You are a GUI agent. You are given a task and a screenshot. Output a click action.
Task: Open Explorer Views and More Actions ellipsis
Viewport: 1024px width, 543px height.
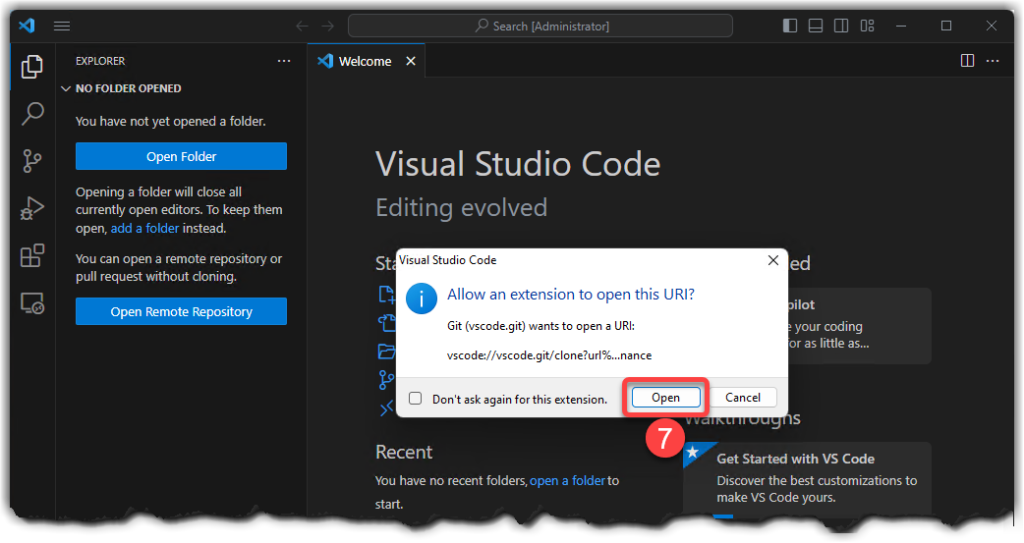283,61
